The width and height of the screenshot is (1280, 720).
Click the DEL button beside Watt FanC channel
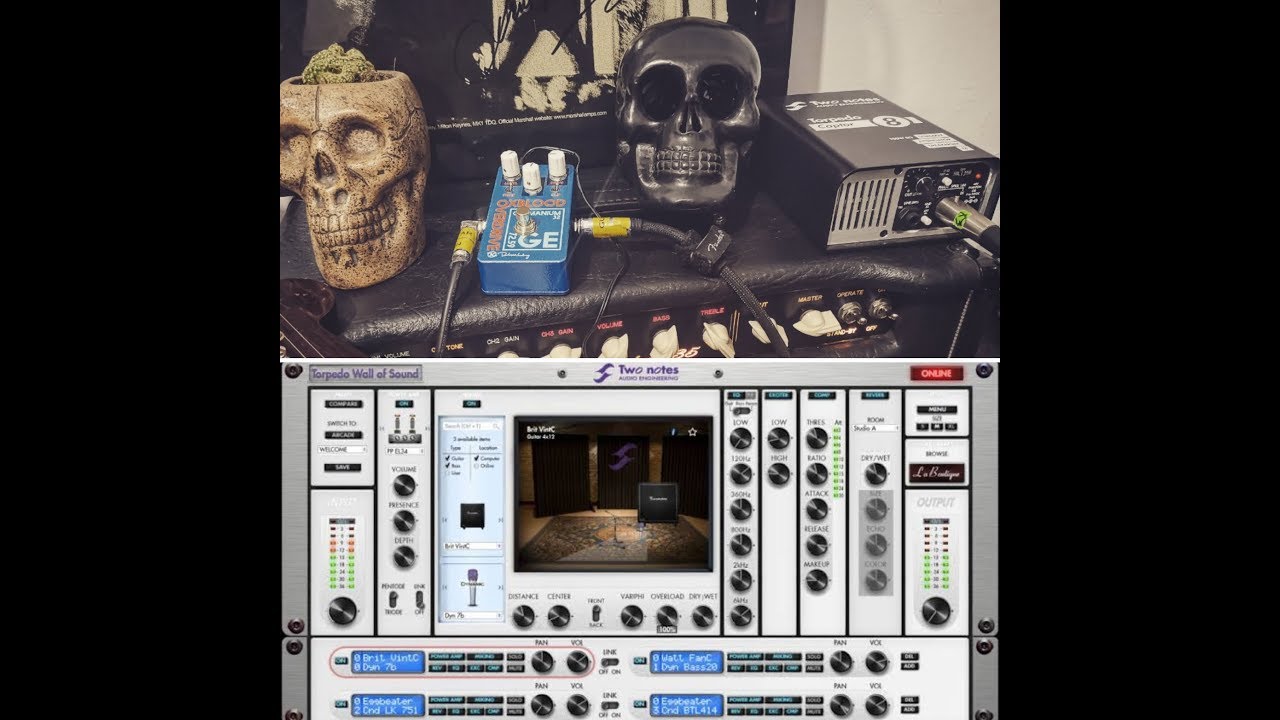(x=910, y=657)
